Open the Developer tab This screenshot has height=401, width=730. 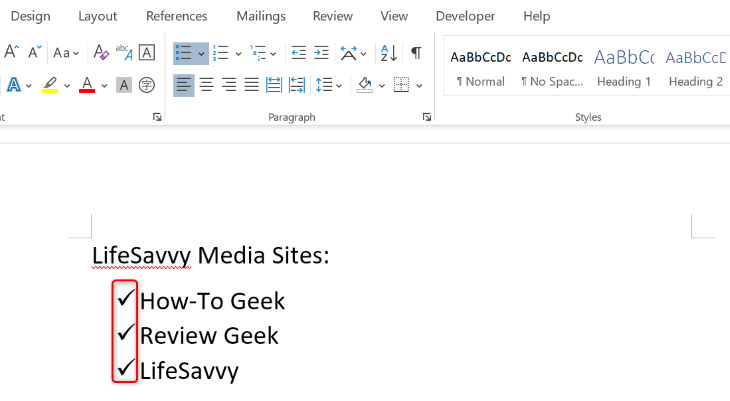click(466, 16)
